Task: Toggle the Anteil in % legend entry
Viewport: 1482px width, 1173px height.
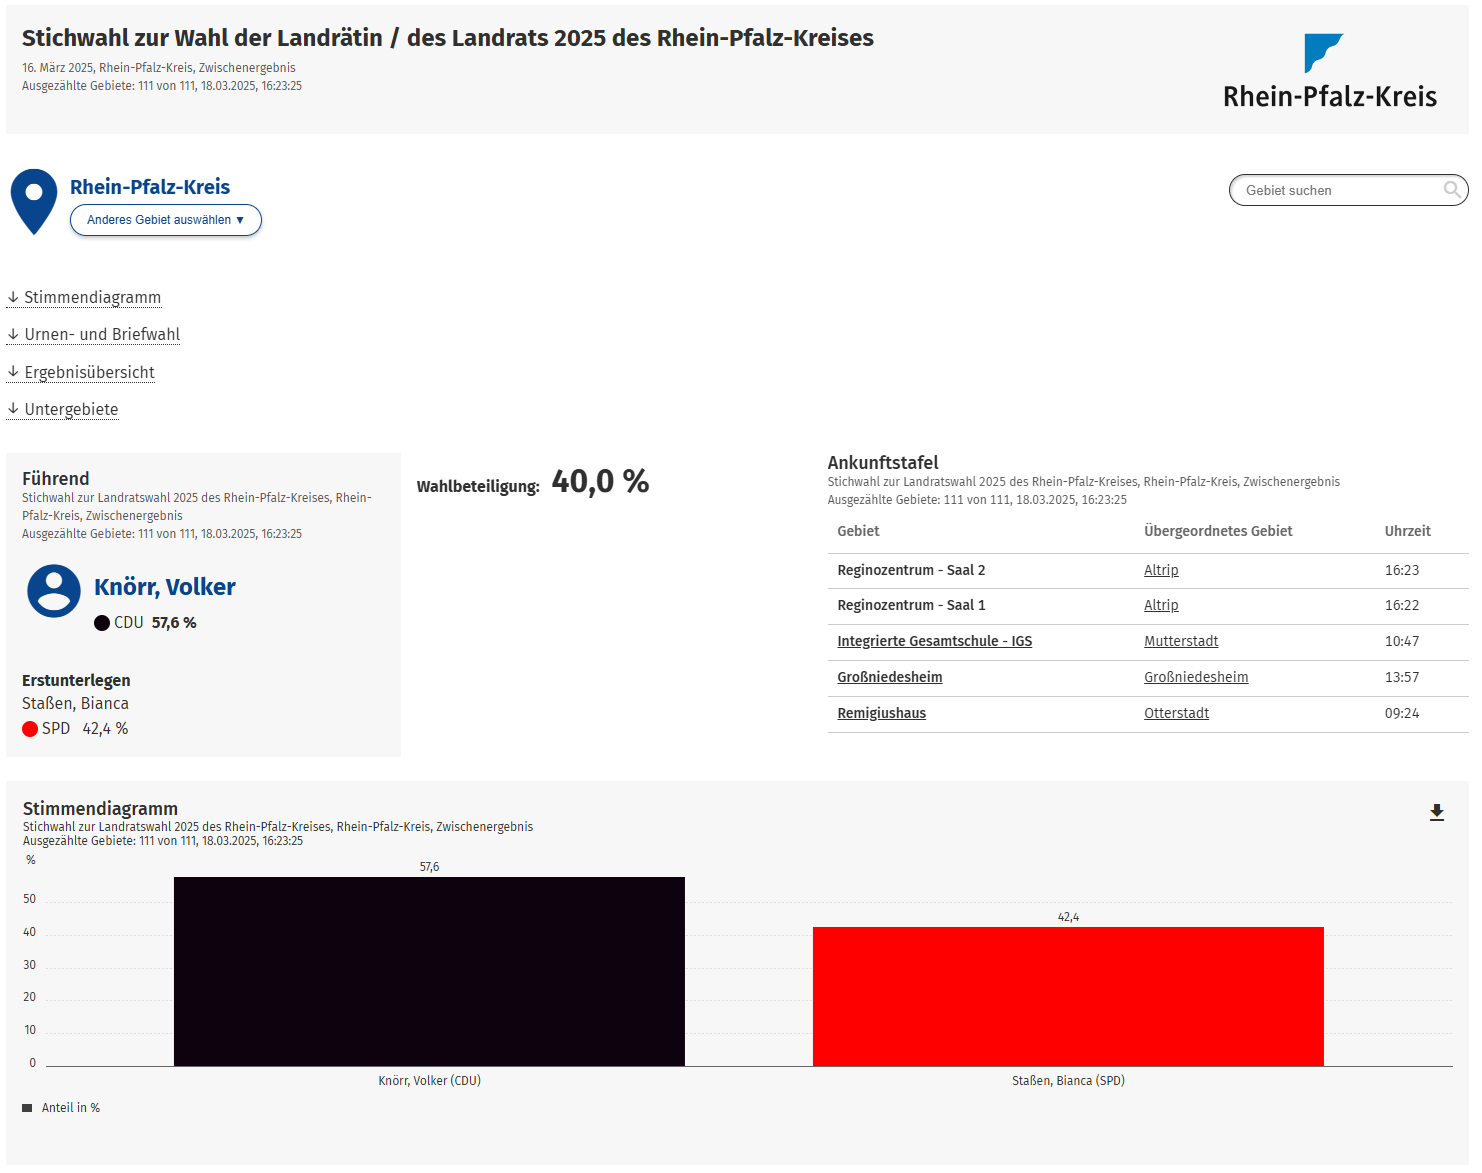Action: click(x=61, y=1108)
